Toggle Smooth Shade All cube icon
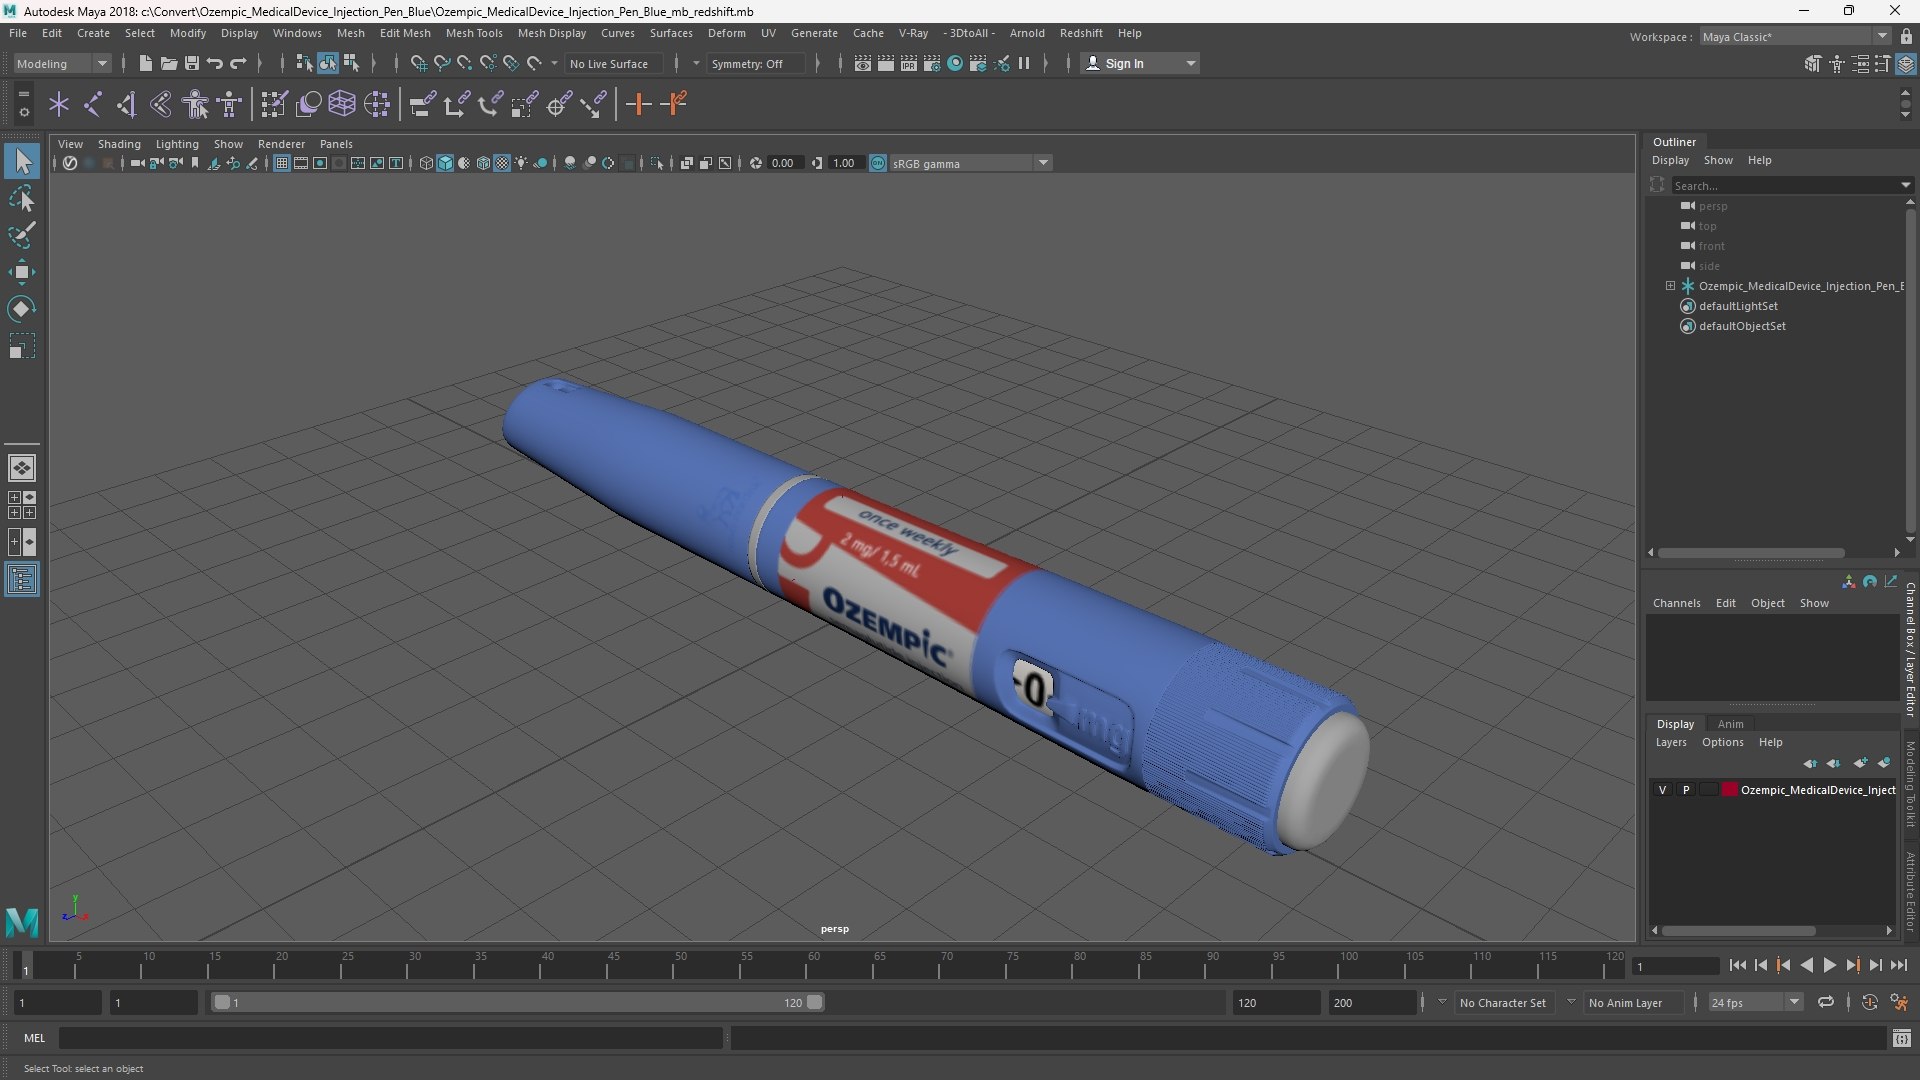The width and height of the screenshot is (1920, 1080). coord(445,163)
